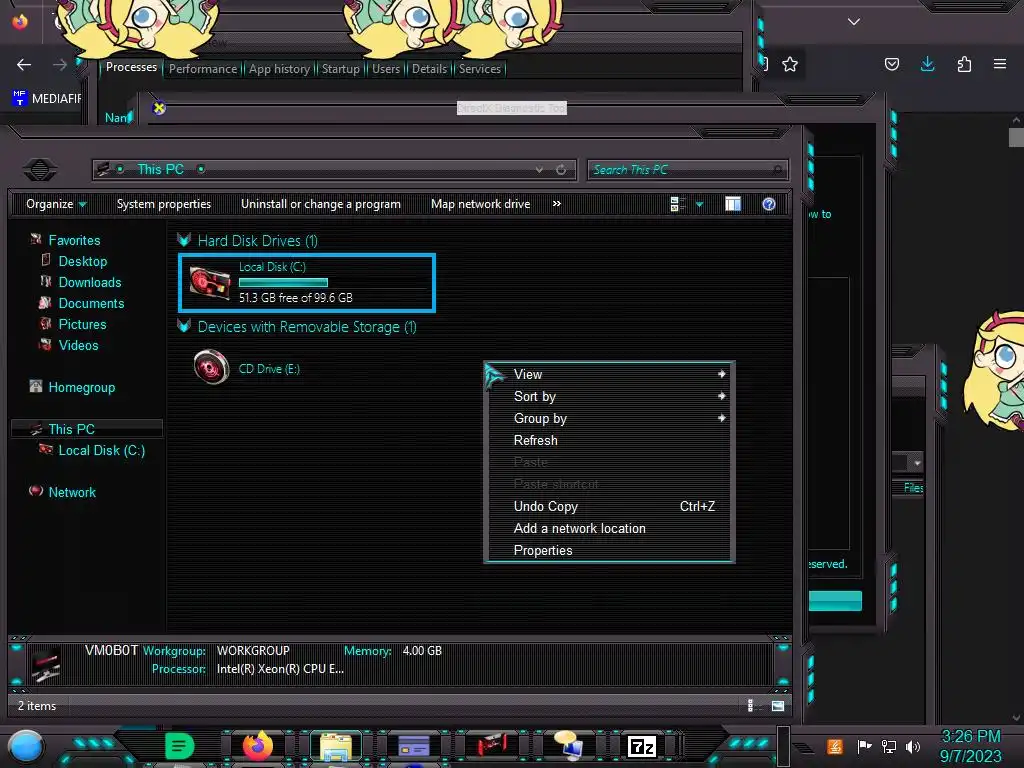This screenshot has width=1024, height=768.
Task: Open Sort by submenu
Action: (x=609, y=396)
